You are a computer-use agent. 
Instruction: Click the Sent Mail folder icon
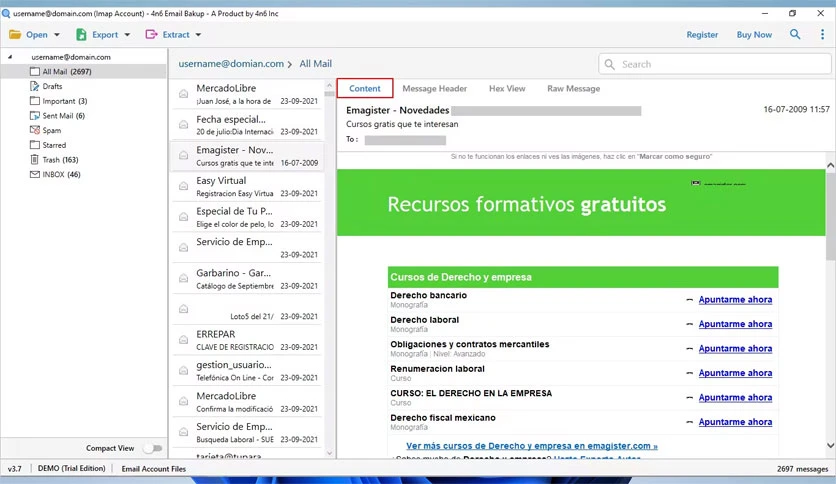35,116
